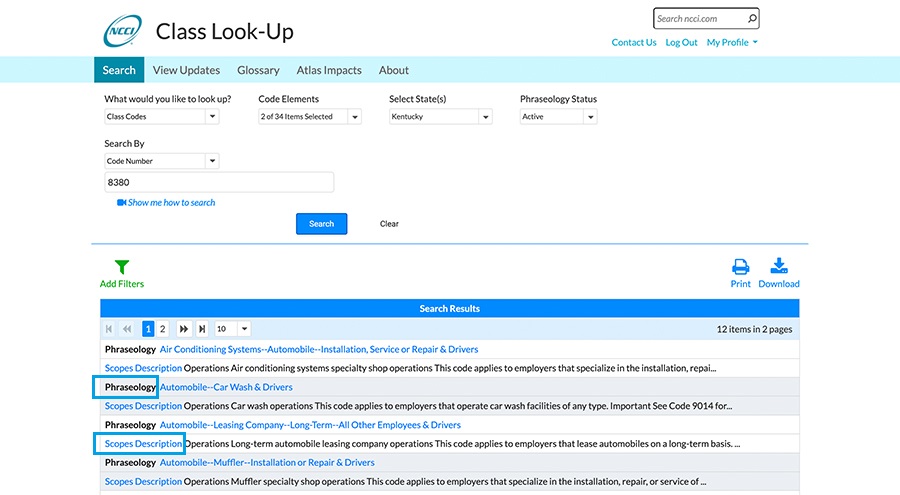Open Scopes Description for Long-term automobile leasing
900x495 pixels.
click(143, 443)
